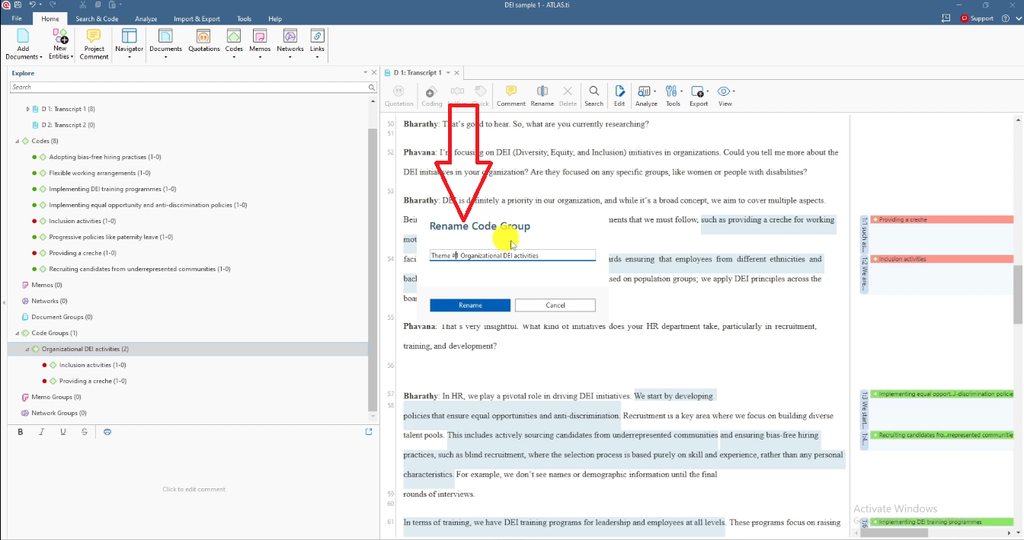Switch to the Import & Export tab
Viewport: 1024px width, 540px height.
click(197, 18)
